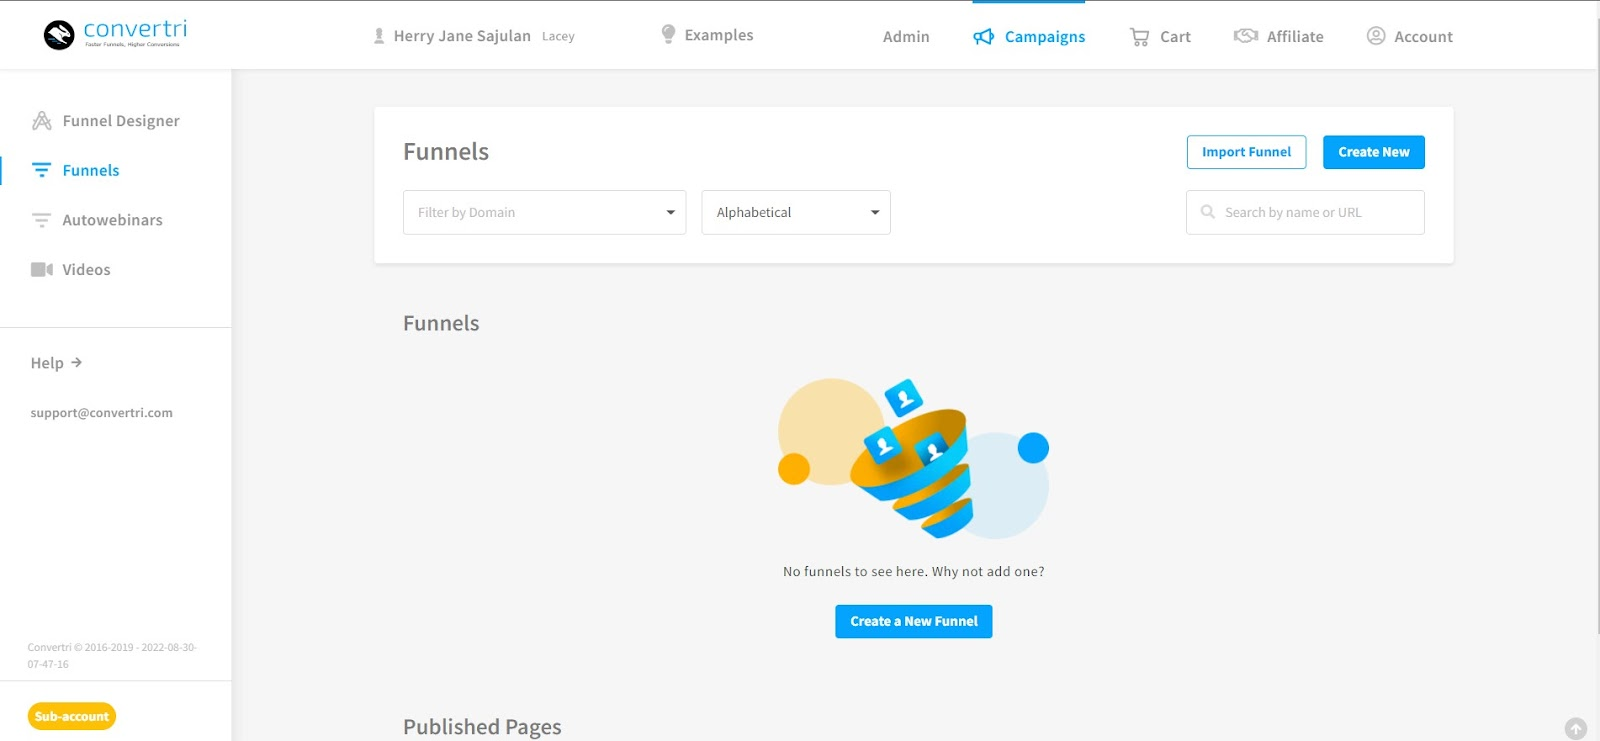Click the Funnel Designer compass icon
Image resolution: width=1600 pixels, height=741 pixels.
point(41,121)
